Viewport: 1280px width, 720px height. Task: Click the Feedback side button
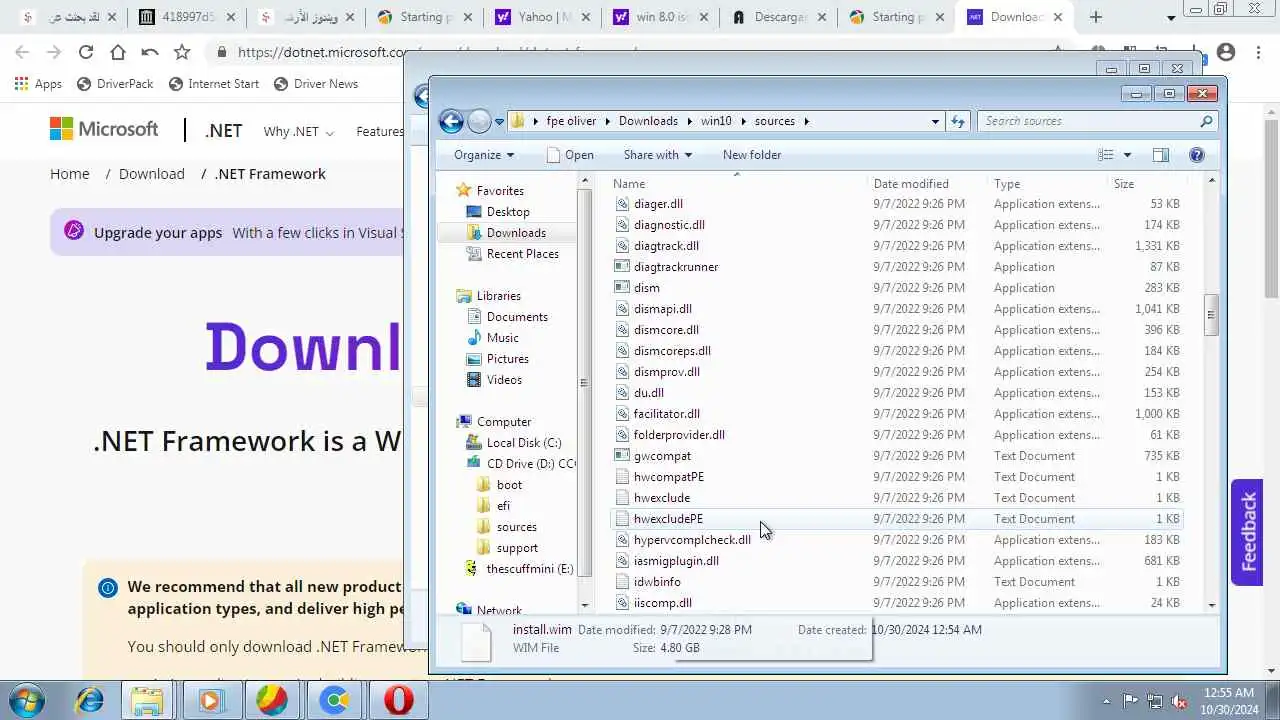pos(1247,532)
